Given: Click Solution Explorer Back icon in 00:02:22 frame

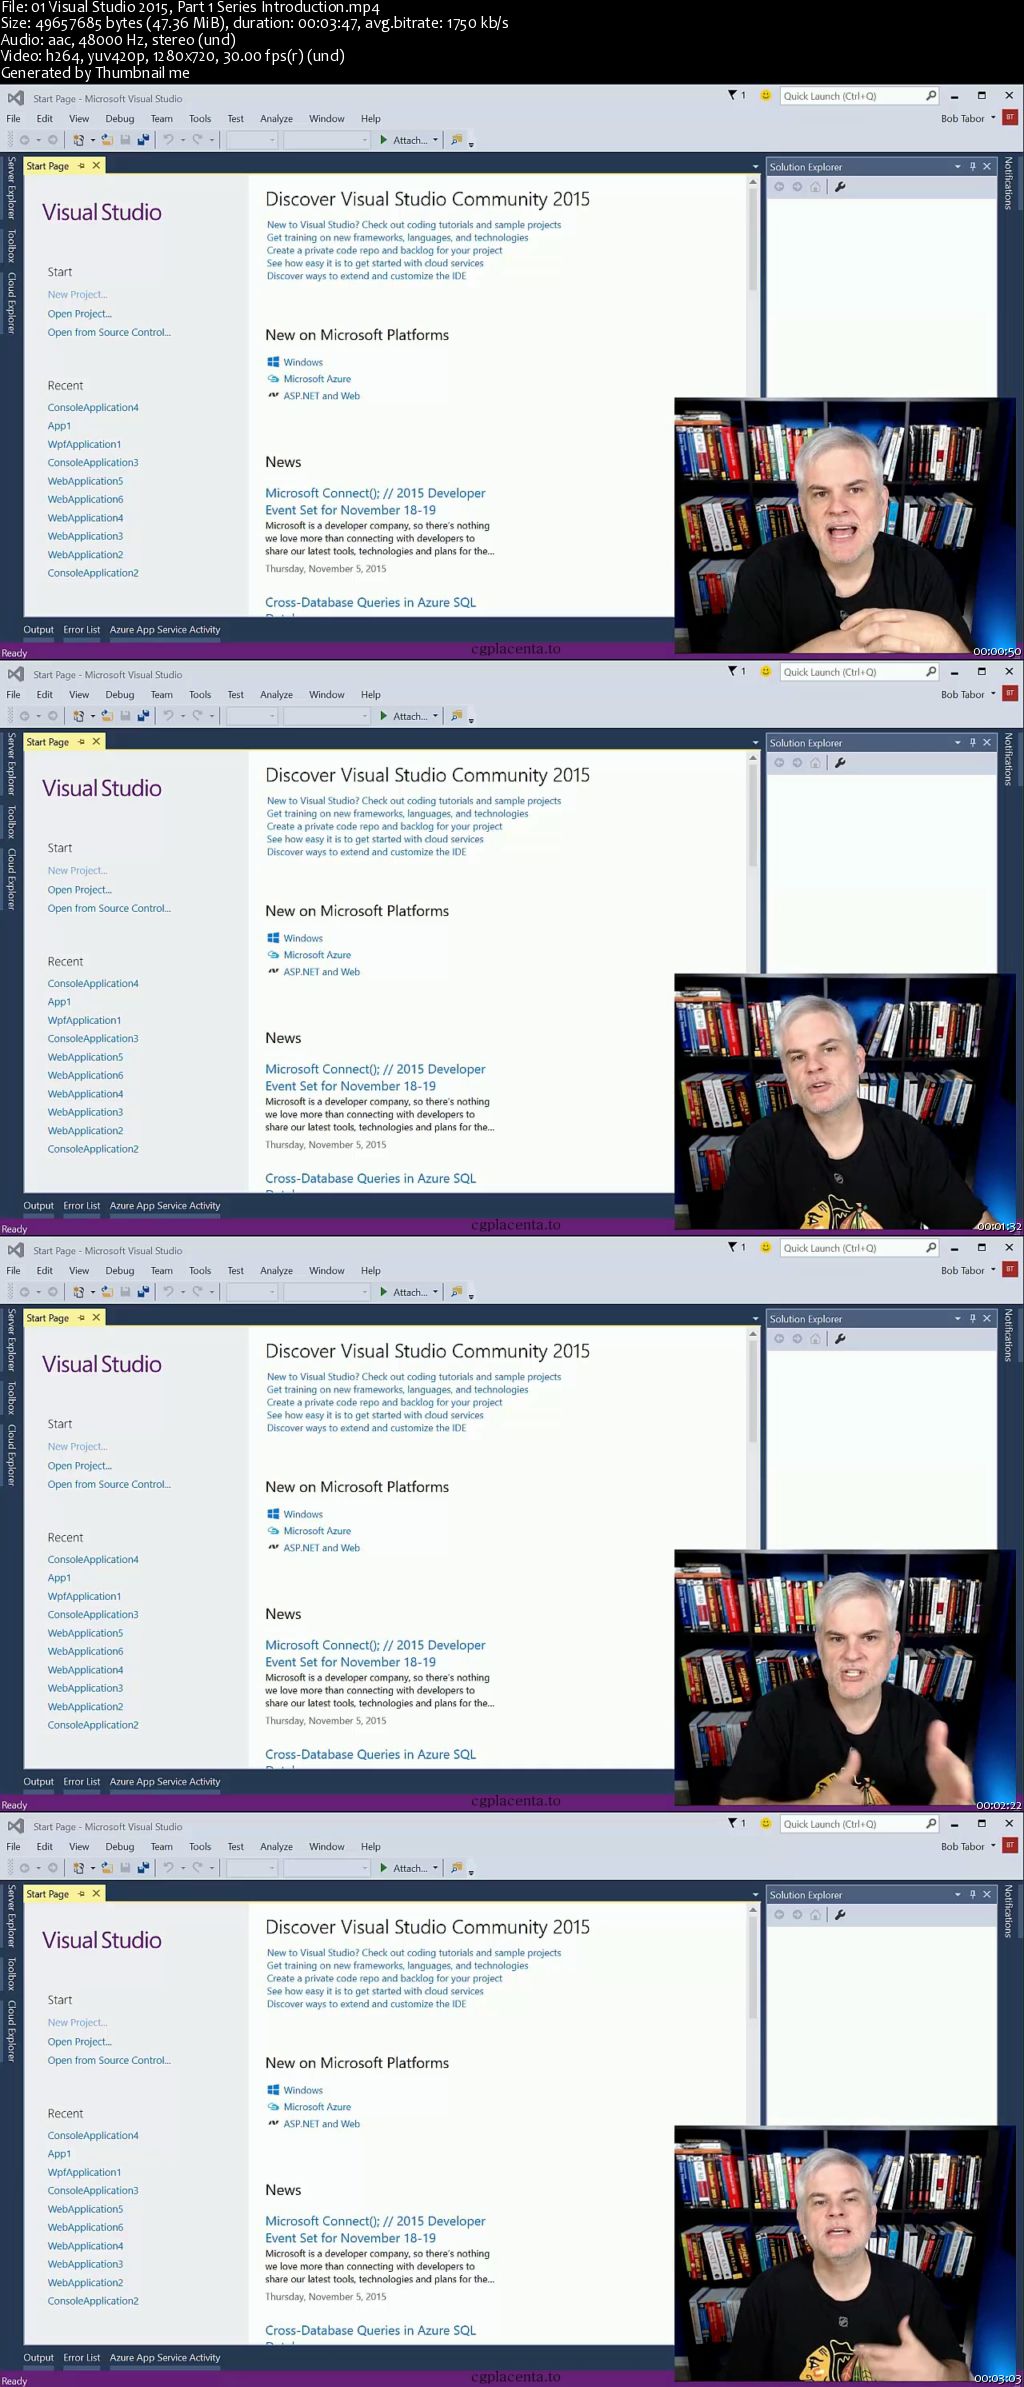Looking at the screenshot, I should pyautogui.click(x=779, y=1338).
